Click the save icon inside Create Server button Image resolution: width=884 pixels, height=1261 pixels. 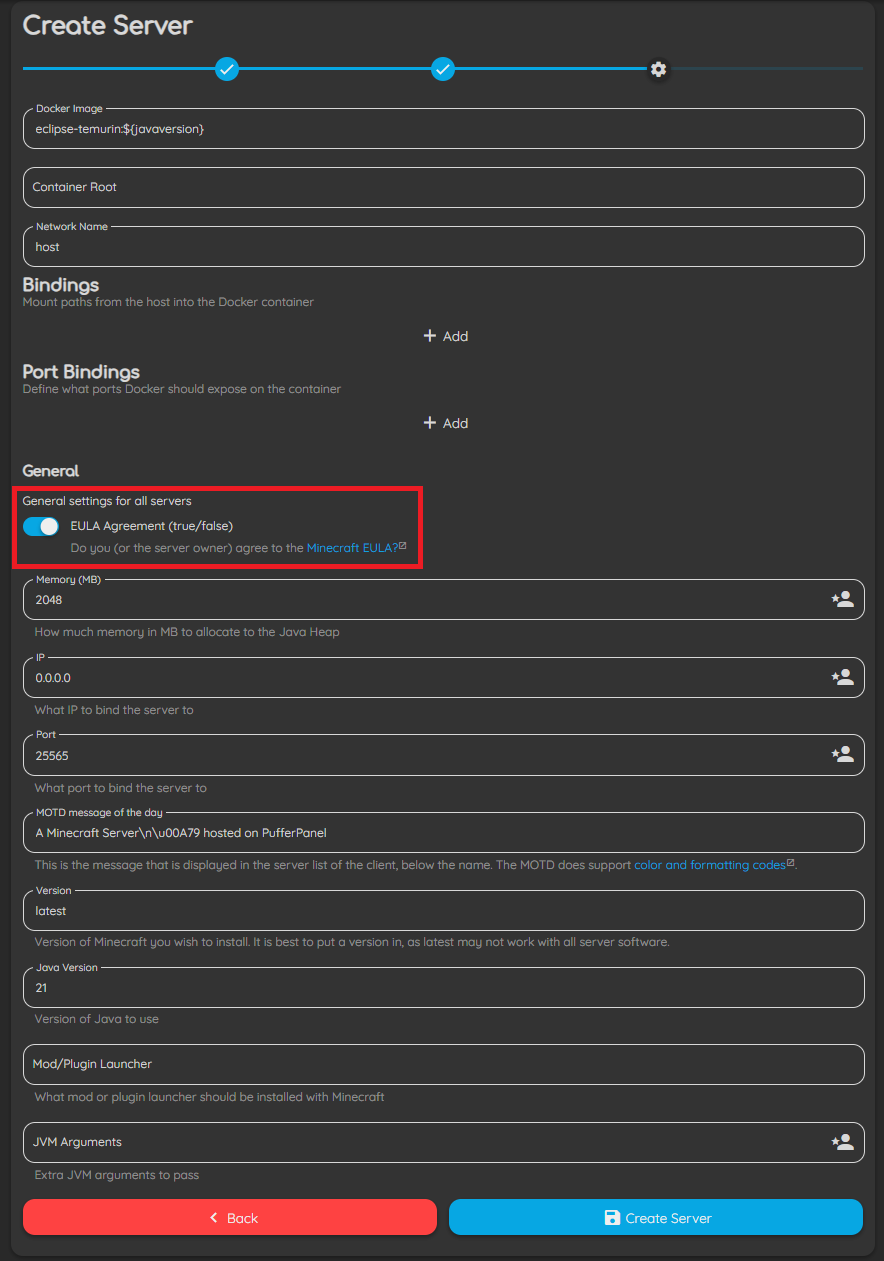click(611, 1218)
